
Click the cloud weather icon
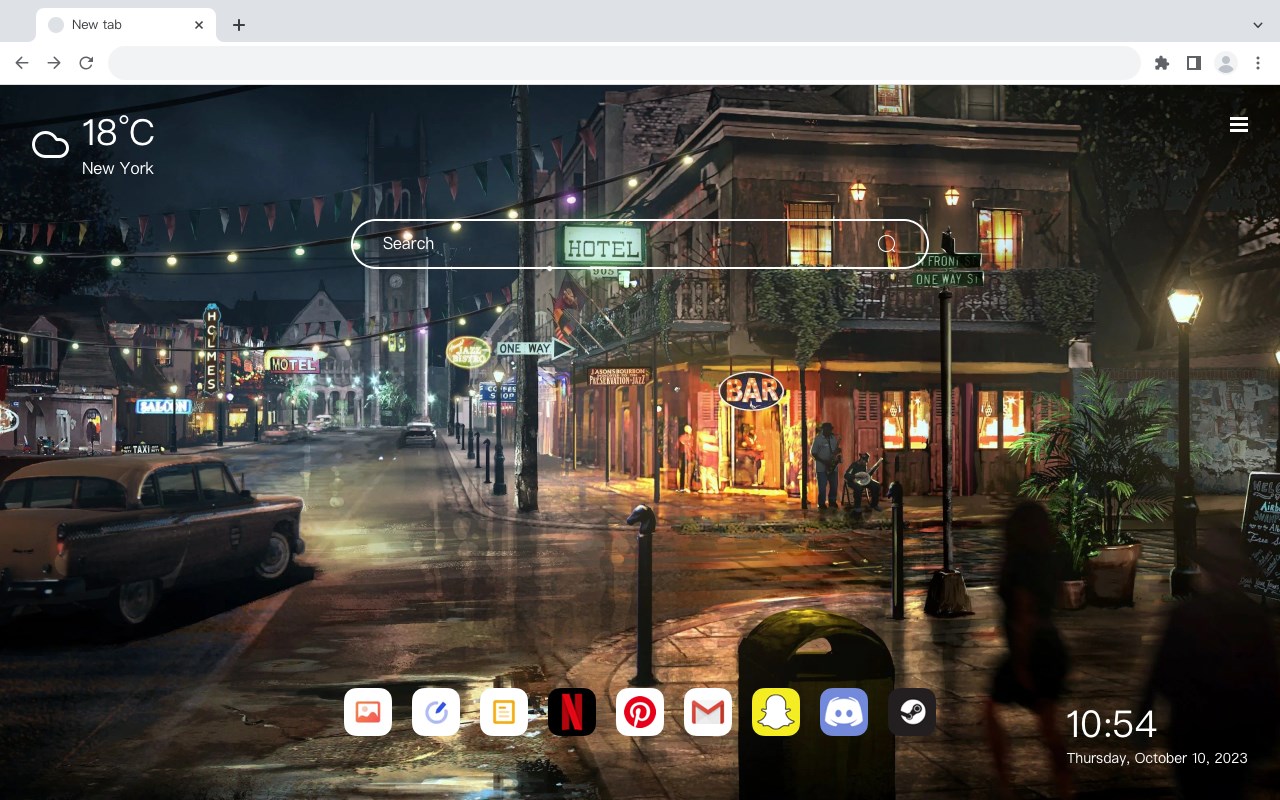pos(50,145)
